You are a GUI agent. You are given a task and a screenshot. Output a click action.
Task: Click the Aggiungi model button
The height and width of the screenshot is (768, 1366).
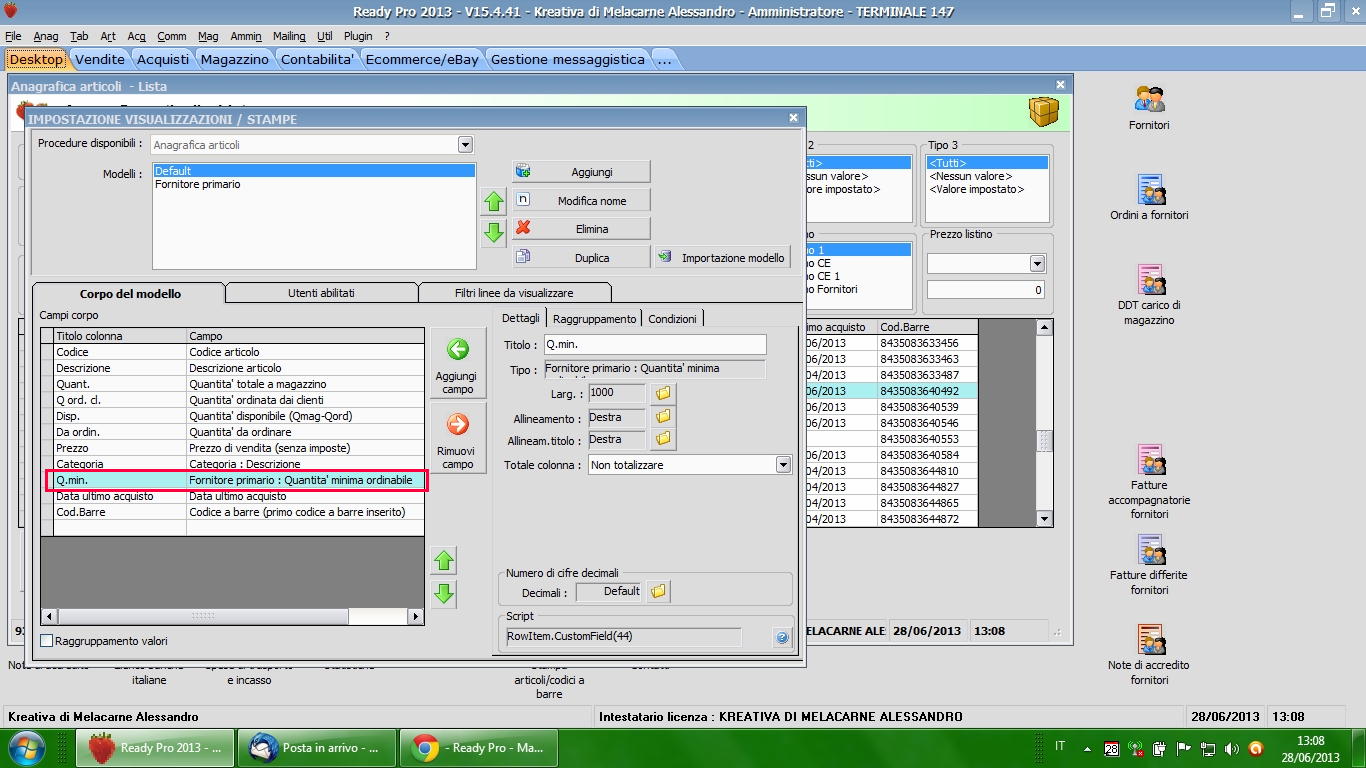[582, 172]
